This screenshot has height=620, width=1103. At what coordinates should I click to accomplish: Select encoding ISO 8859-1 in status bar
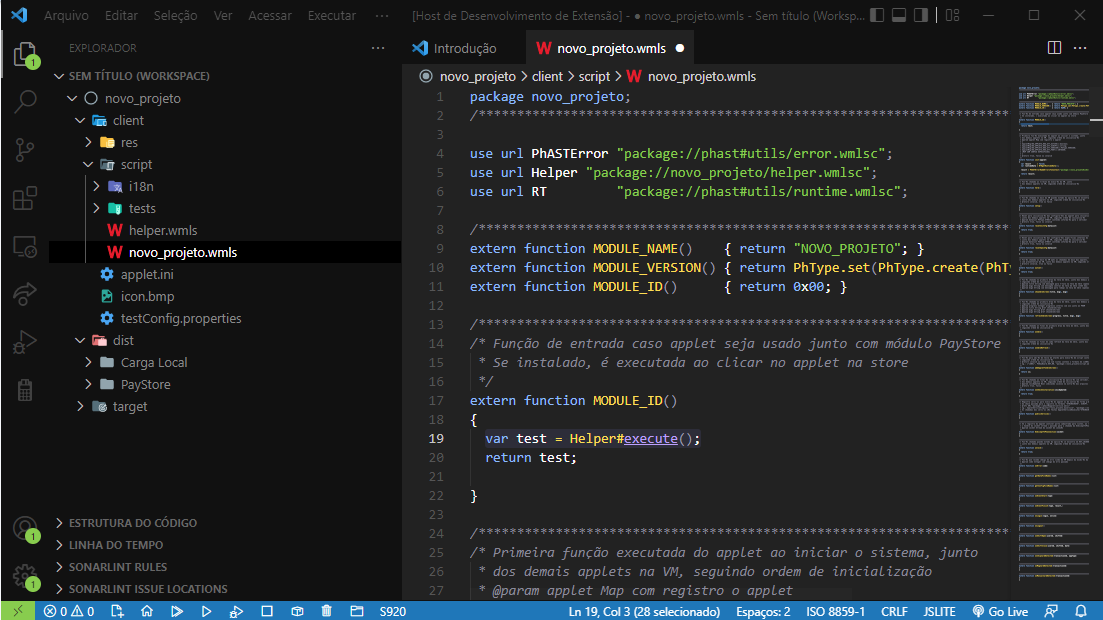tap(835, 609)
